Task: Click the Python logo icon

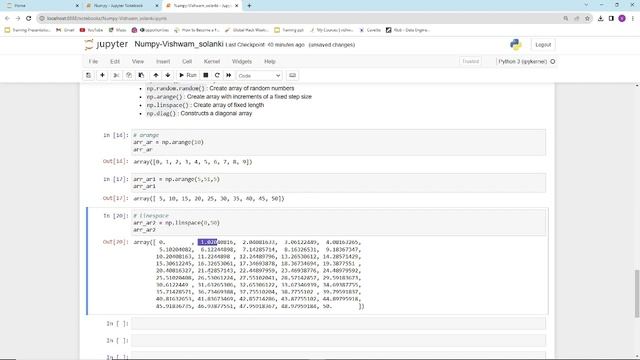Action: [516, 44]
